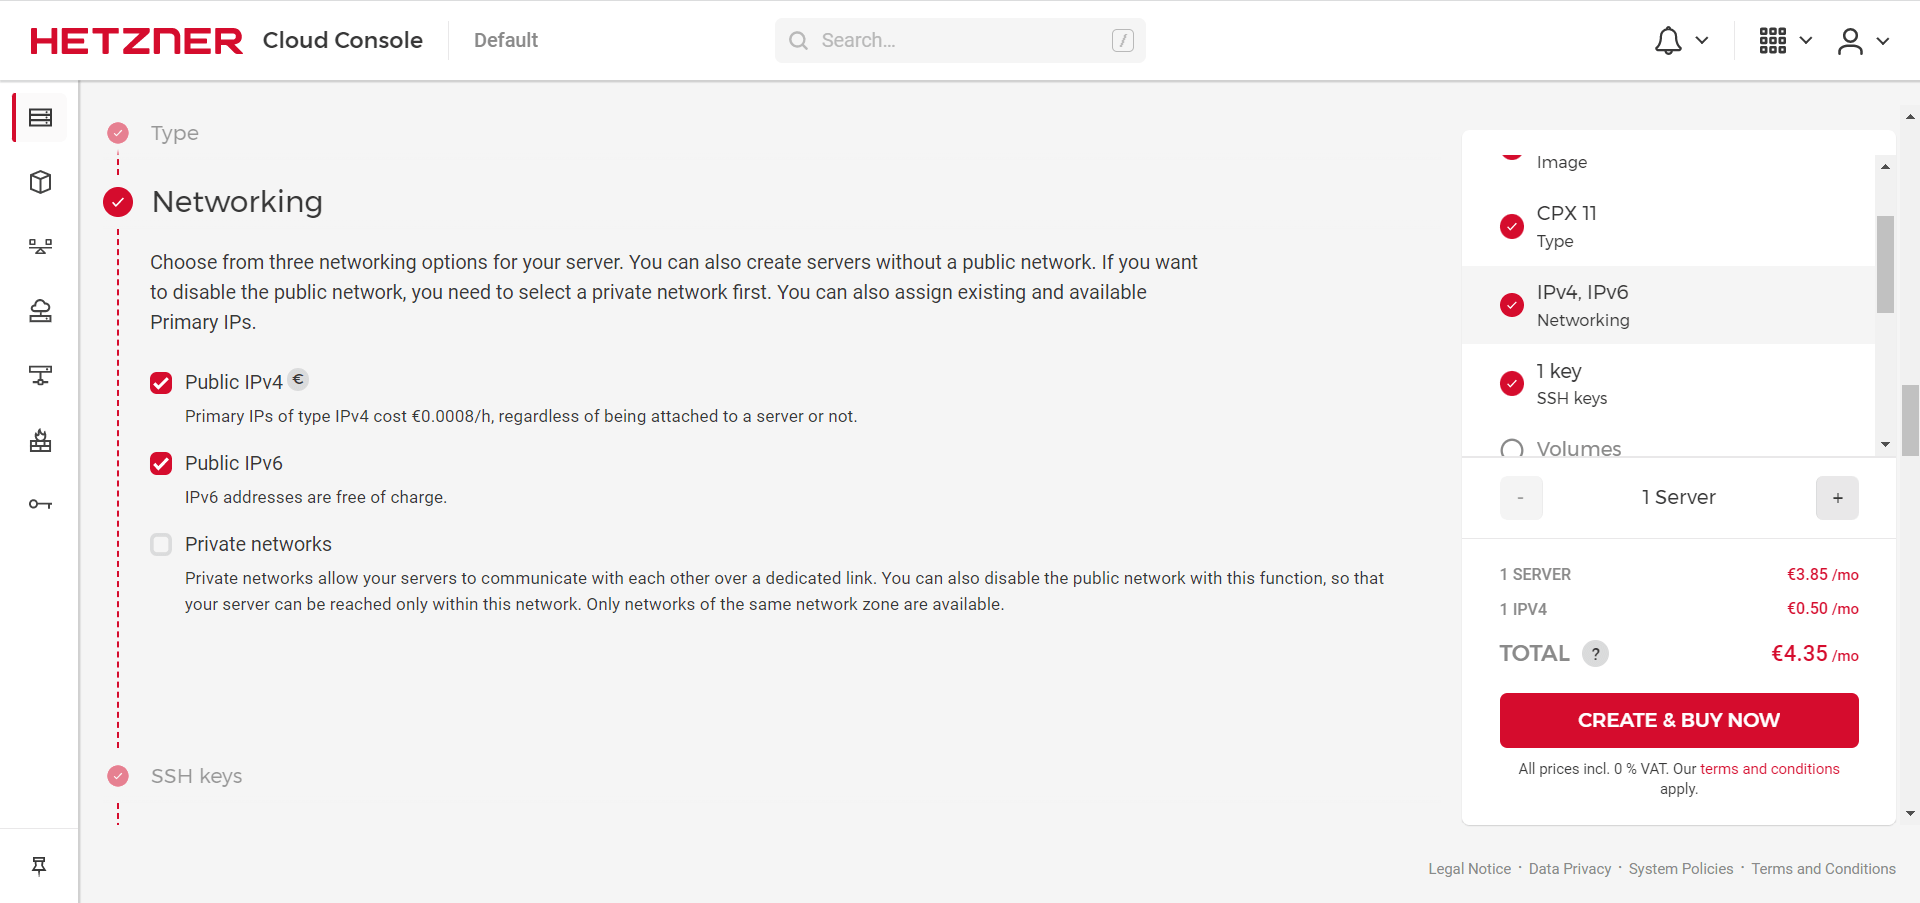Open Firewalls sidebar icon

click(41, 440)
